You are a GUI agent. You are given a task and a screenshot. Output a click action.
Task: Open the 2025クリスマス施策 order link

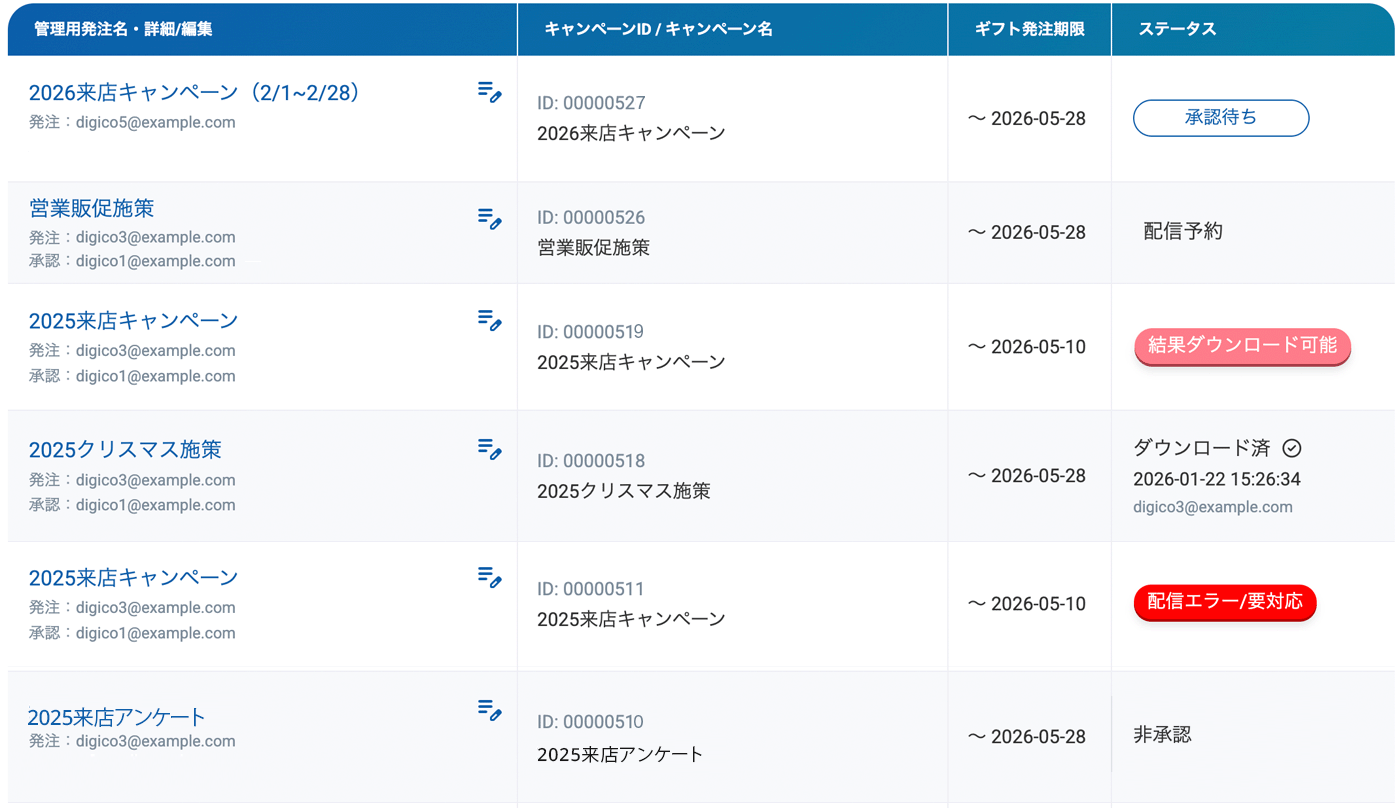125,450
